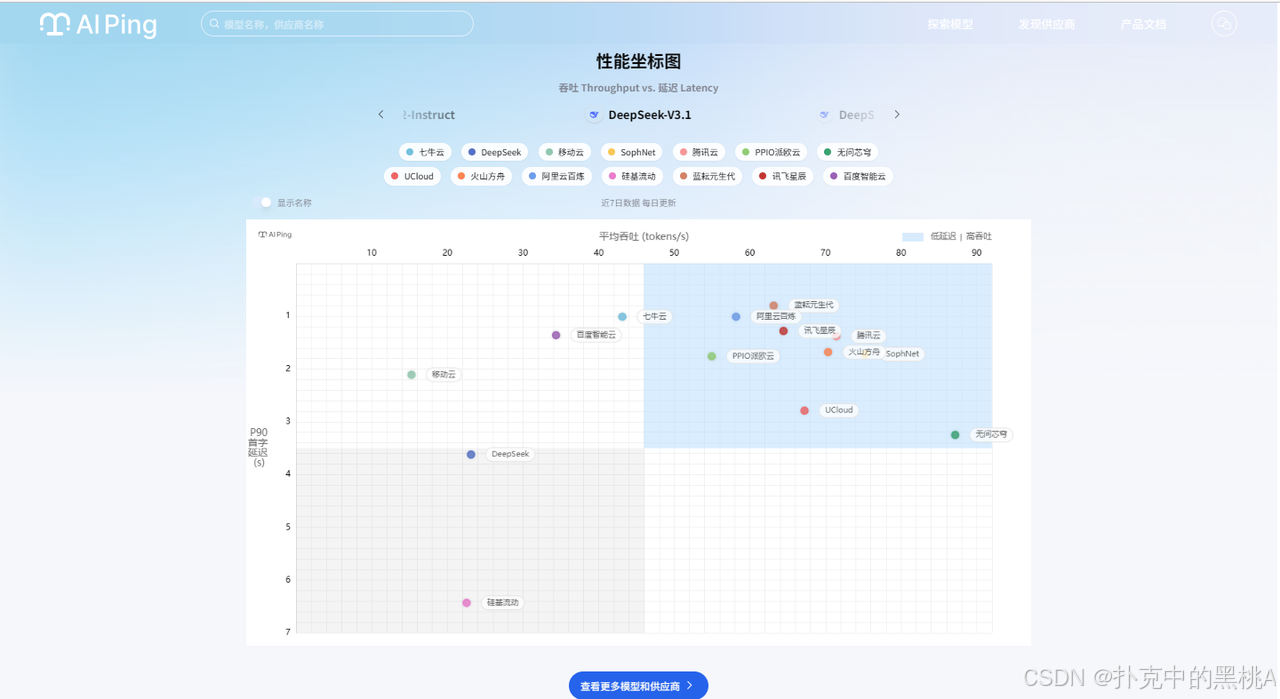The image size is (1280, 699).
Task: Click the WeChat contact icon in header
Action: [x=1224, y=24]
